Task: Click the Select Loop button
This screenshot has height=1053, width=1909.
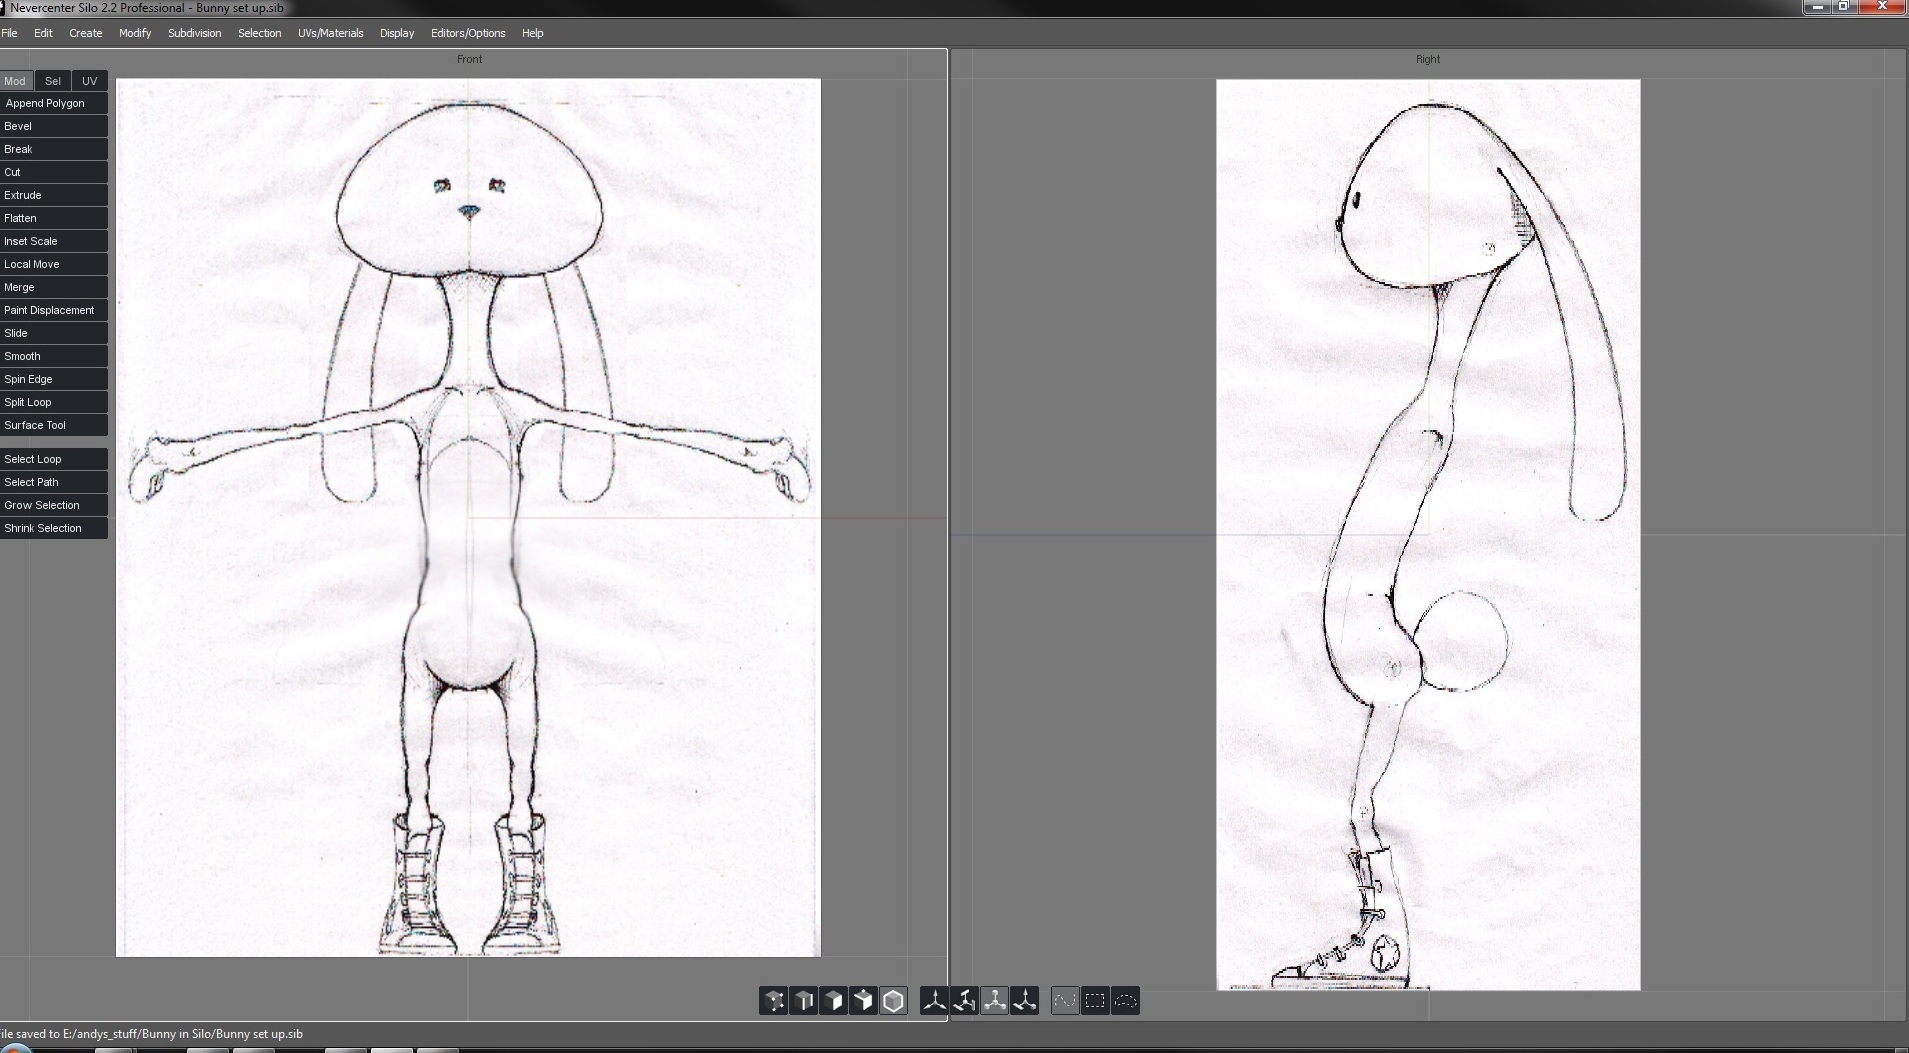Action: (x=54, y=459)
